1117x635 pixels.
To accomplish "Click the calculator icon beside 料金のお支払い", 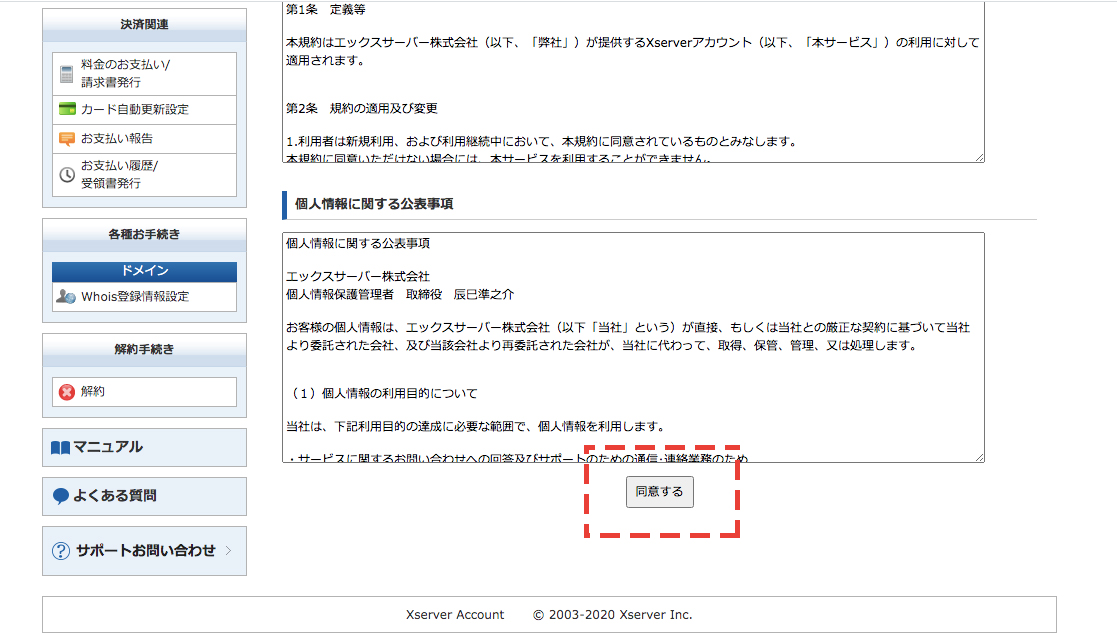I will [67, 74].
